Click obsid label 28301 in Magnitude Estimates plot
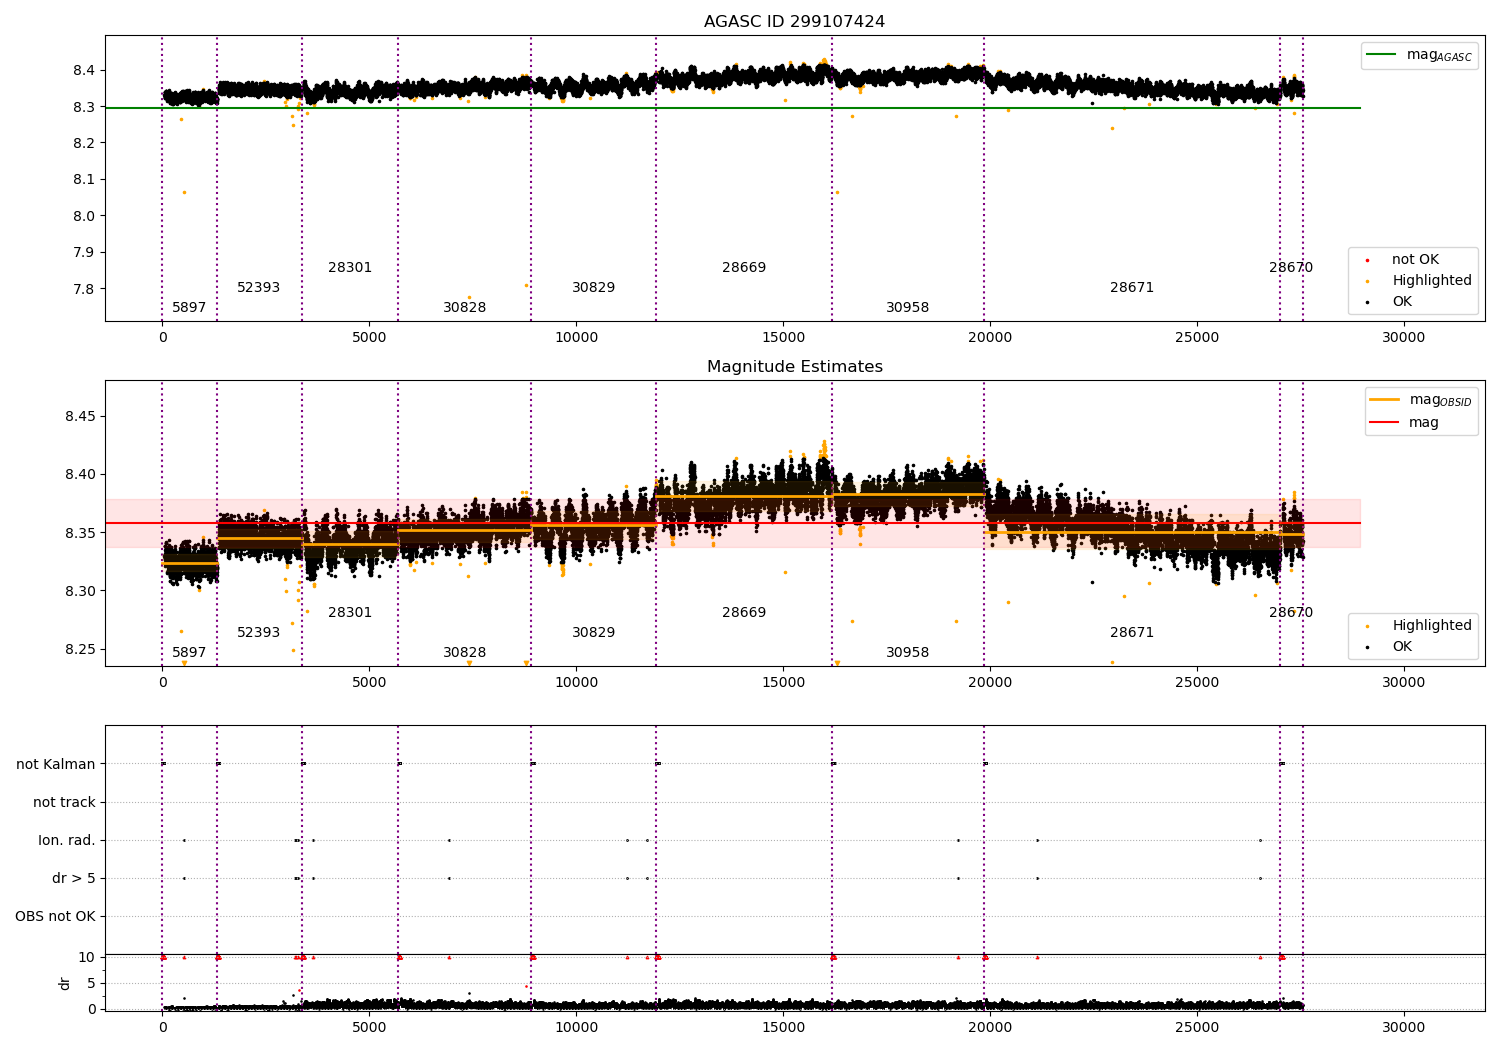 [x=350, y=612]
